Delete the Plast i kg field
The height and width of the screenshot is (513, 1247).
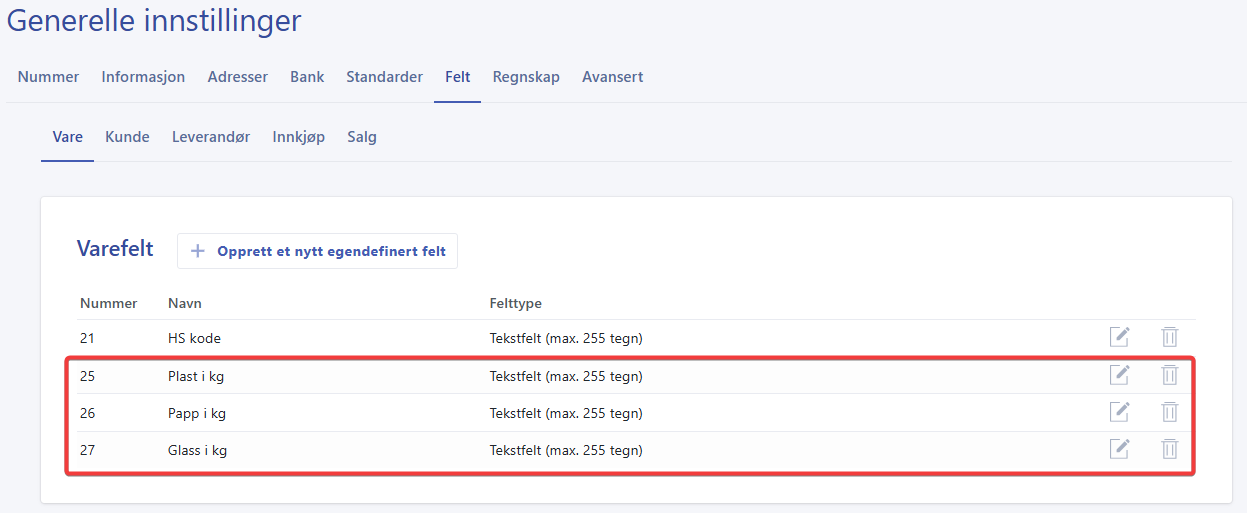pos(1169,376)
